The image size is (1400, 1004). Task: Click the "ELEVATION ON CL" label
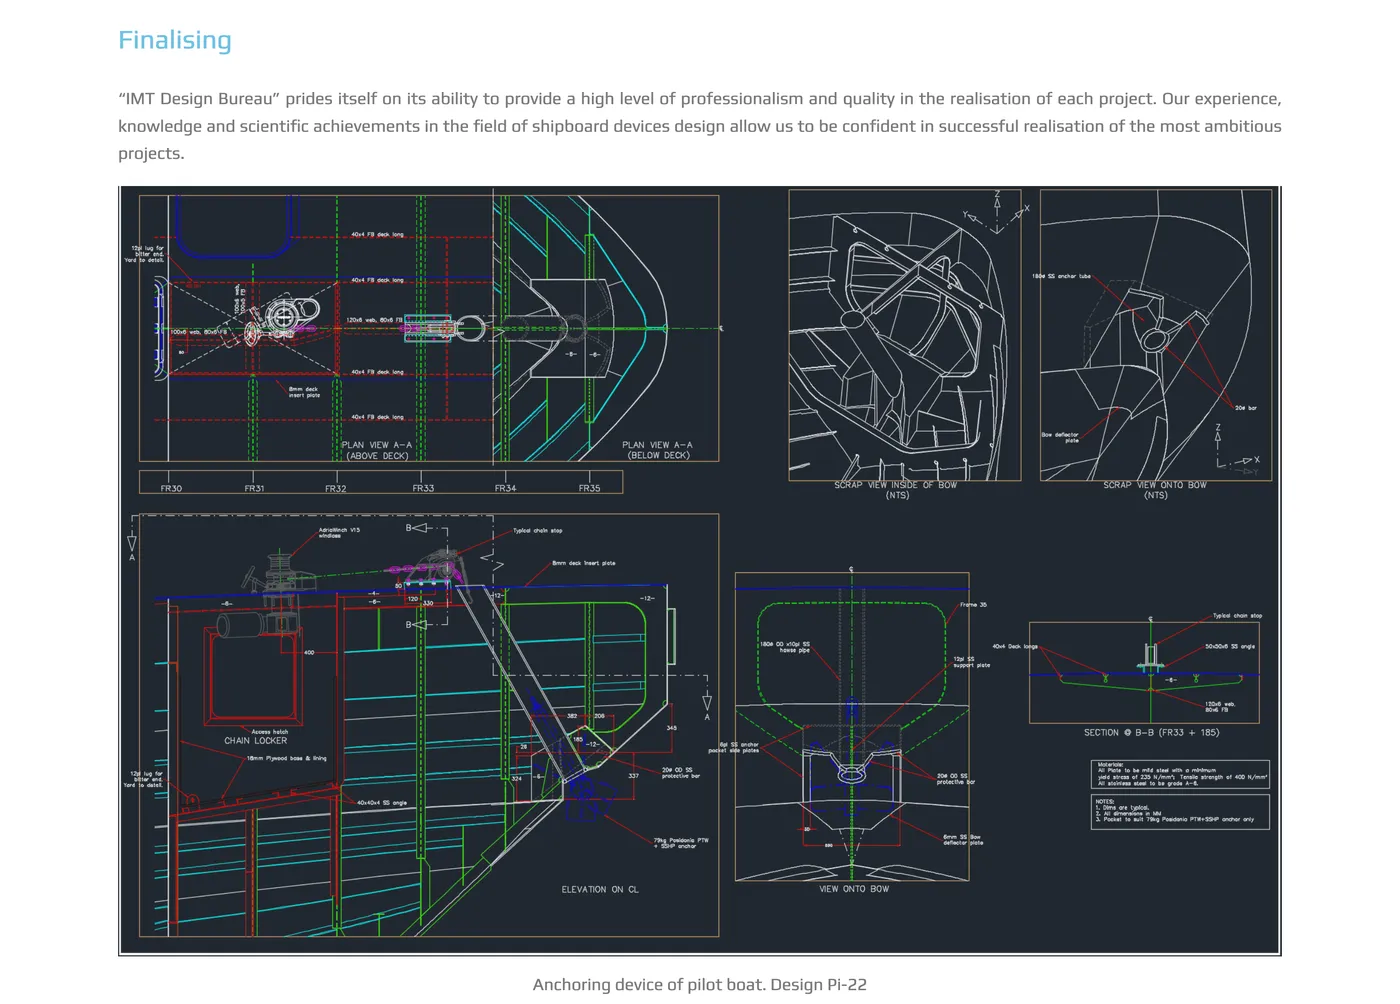600,889
